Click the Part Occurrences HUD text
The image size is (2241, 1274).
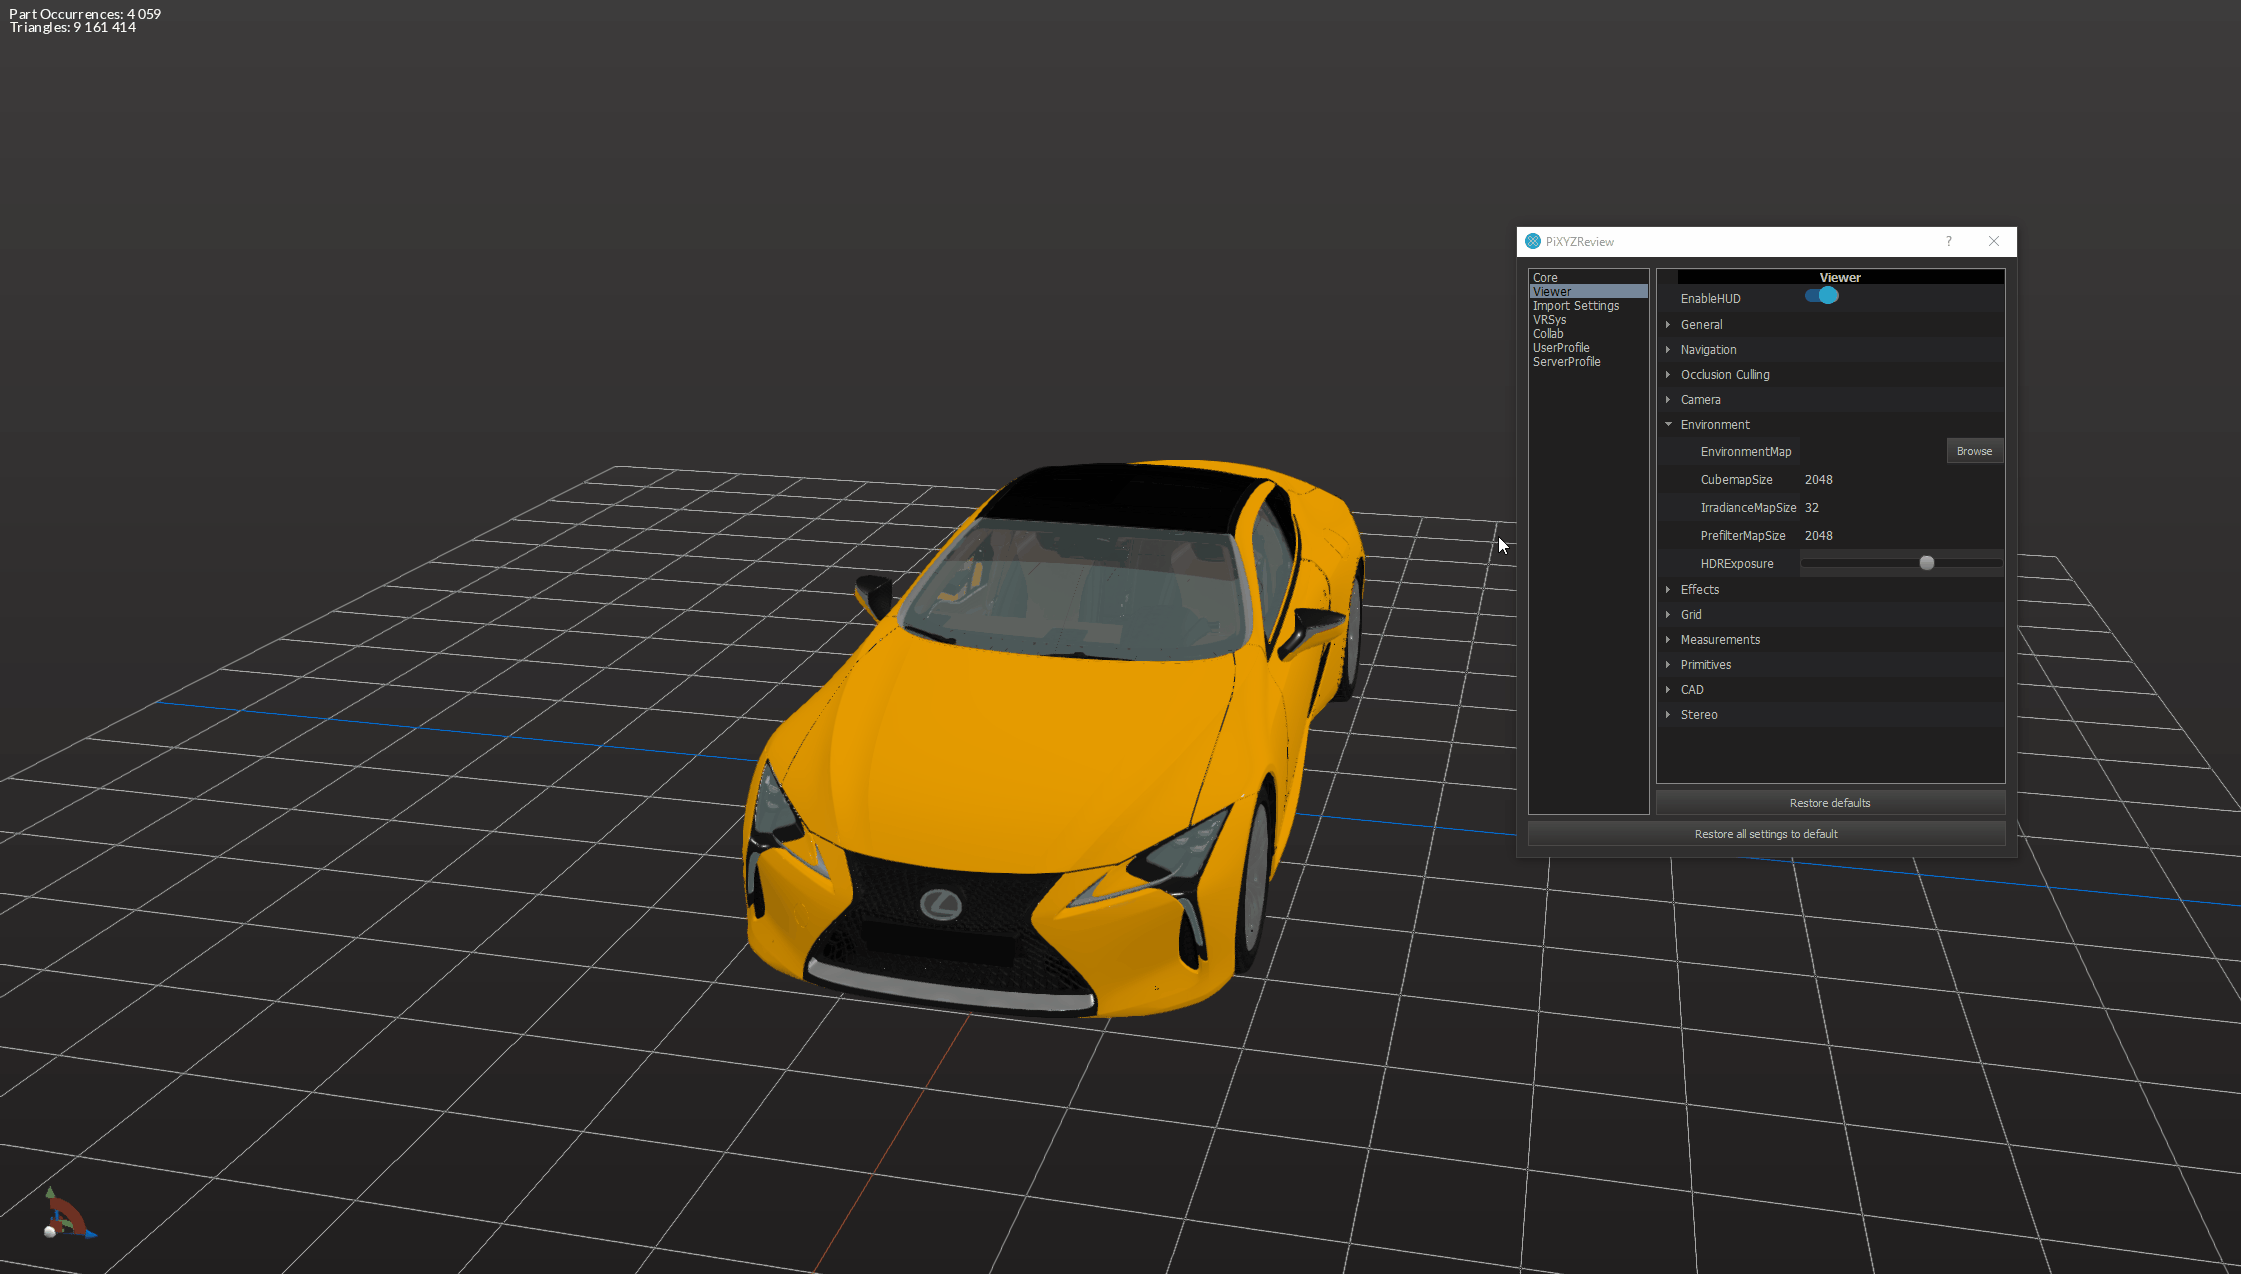[85, 14]
